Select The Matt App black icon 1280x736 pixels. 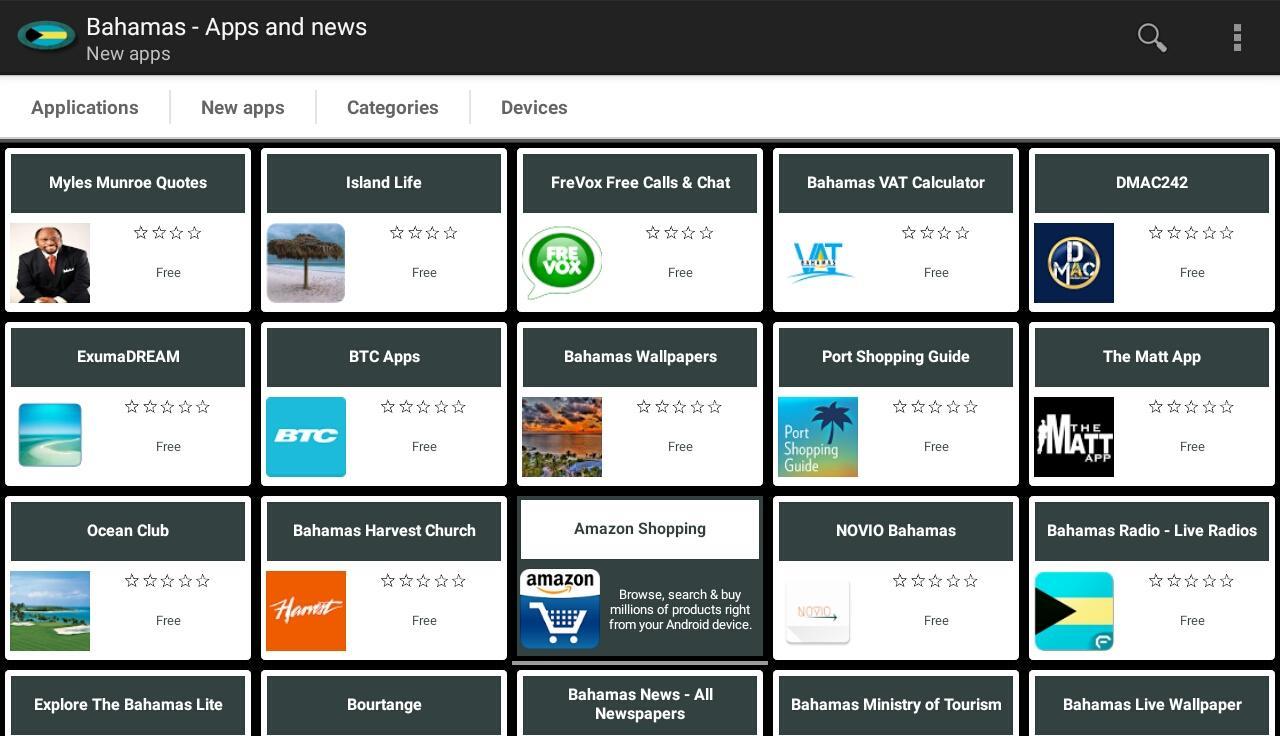(x=1074, y=437)
